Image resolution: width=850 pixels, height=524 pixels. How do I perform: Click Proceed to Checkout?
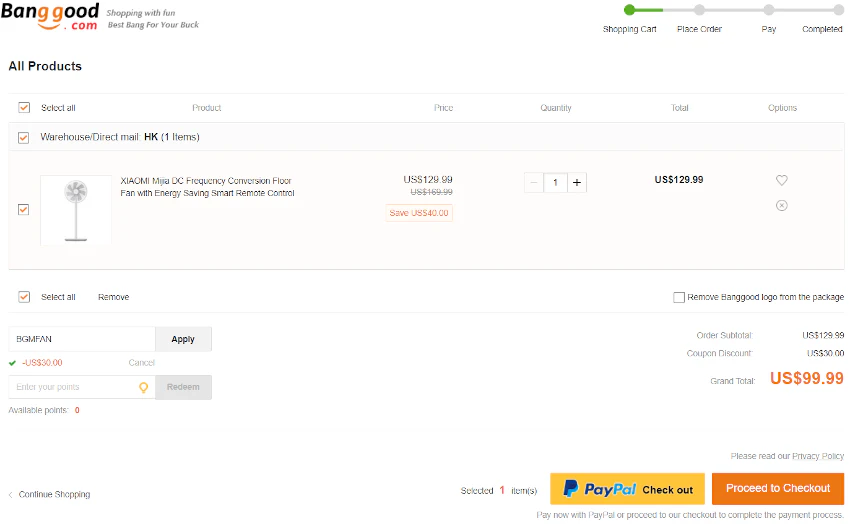pyautogui.click(x=778, y=489)
